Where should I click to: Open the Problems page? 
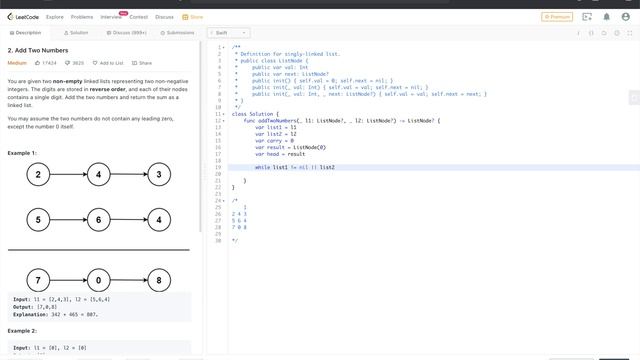click(82, 17)
